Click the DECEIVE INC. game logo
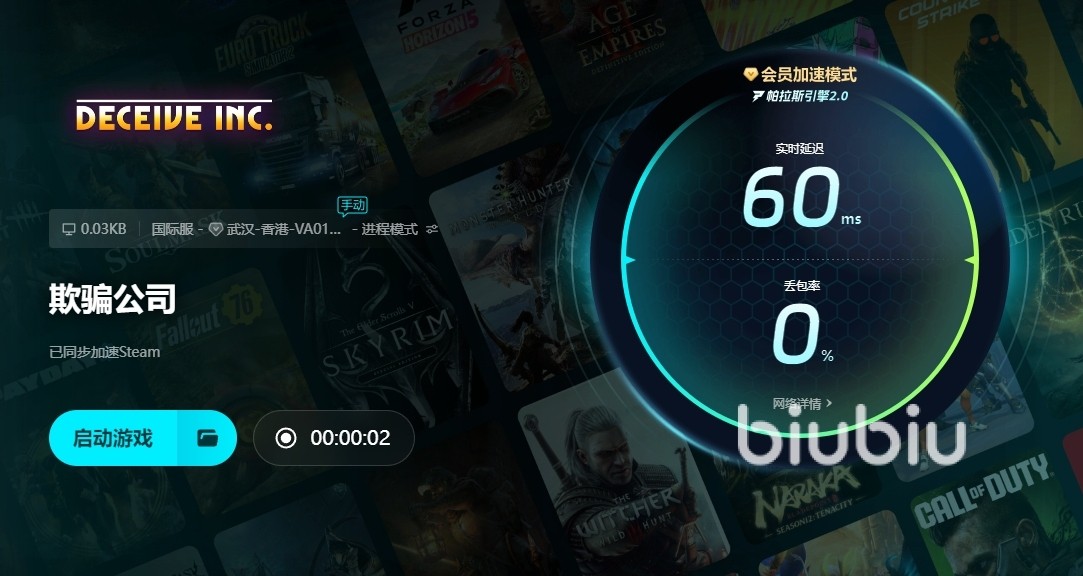Viewport: 1083px width, 576px height. [x=174, y=115]
